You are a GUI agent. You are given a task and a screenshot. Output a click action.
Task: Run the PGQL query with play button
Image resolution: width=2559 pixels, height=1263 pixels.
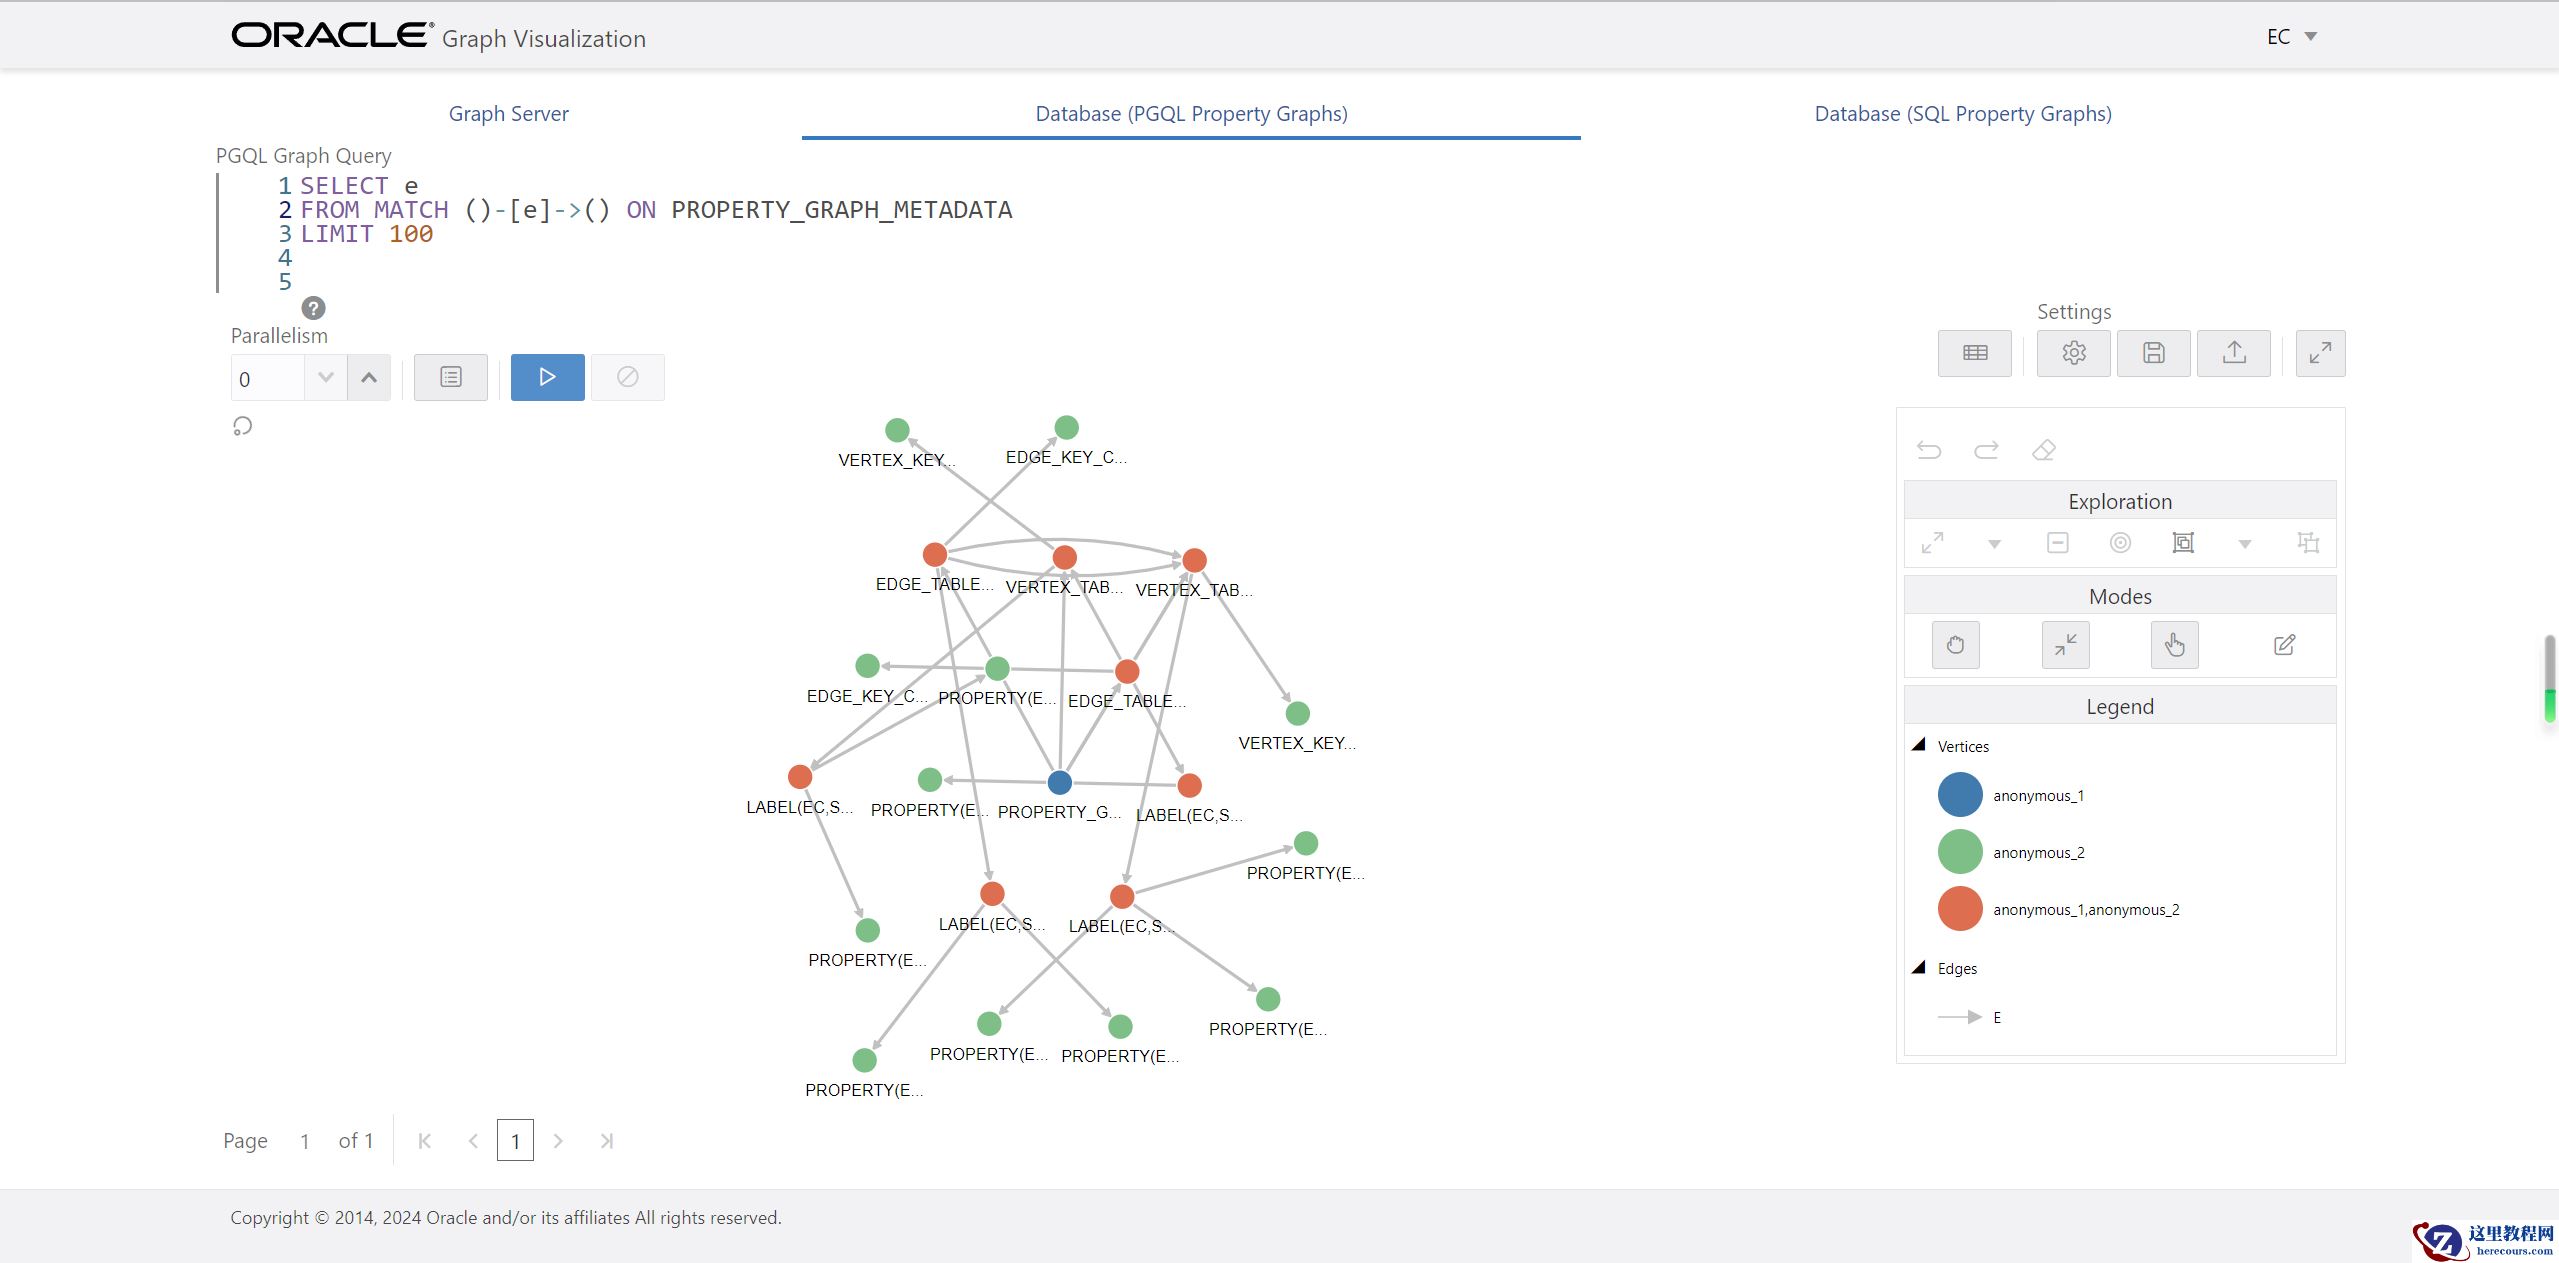(547, 377)
